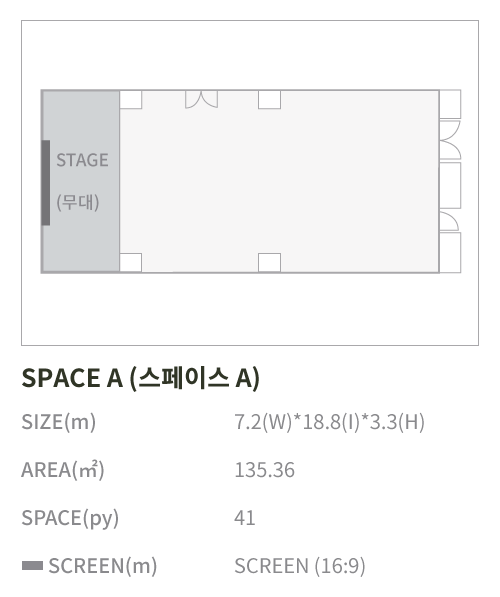500x597 pixels.
Task: Click the top-middle pillar square
Action: point(270,100)
